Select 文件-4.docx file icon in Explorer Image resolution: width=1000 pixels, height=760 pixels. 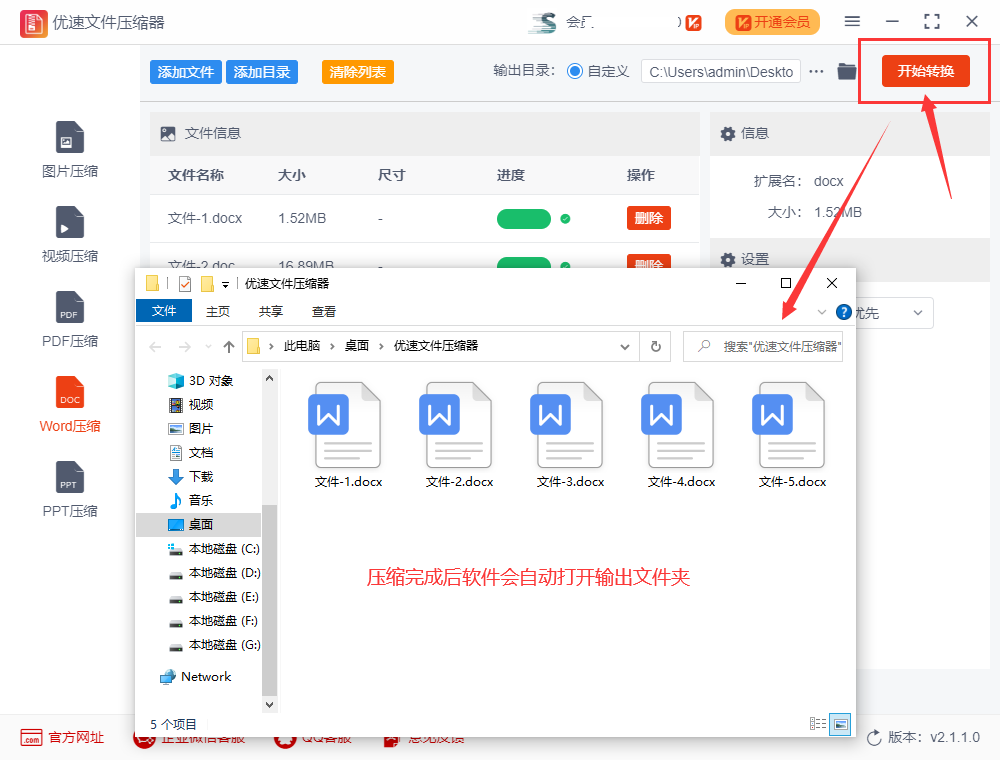(x=681, y=435)
